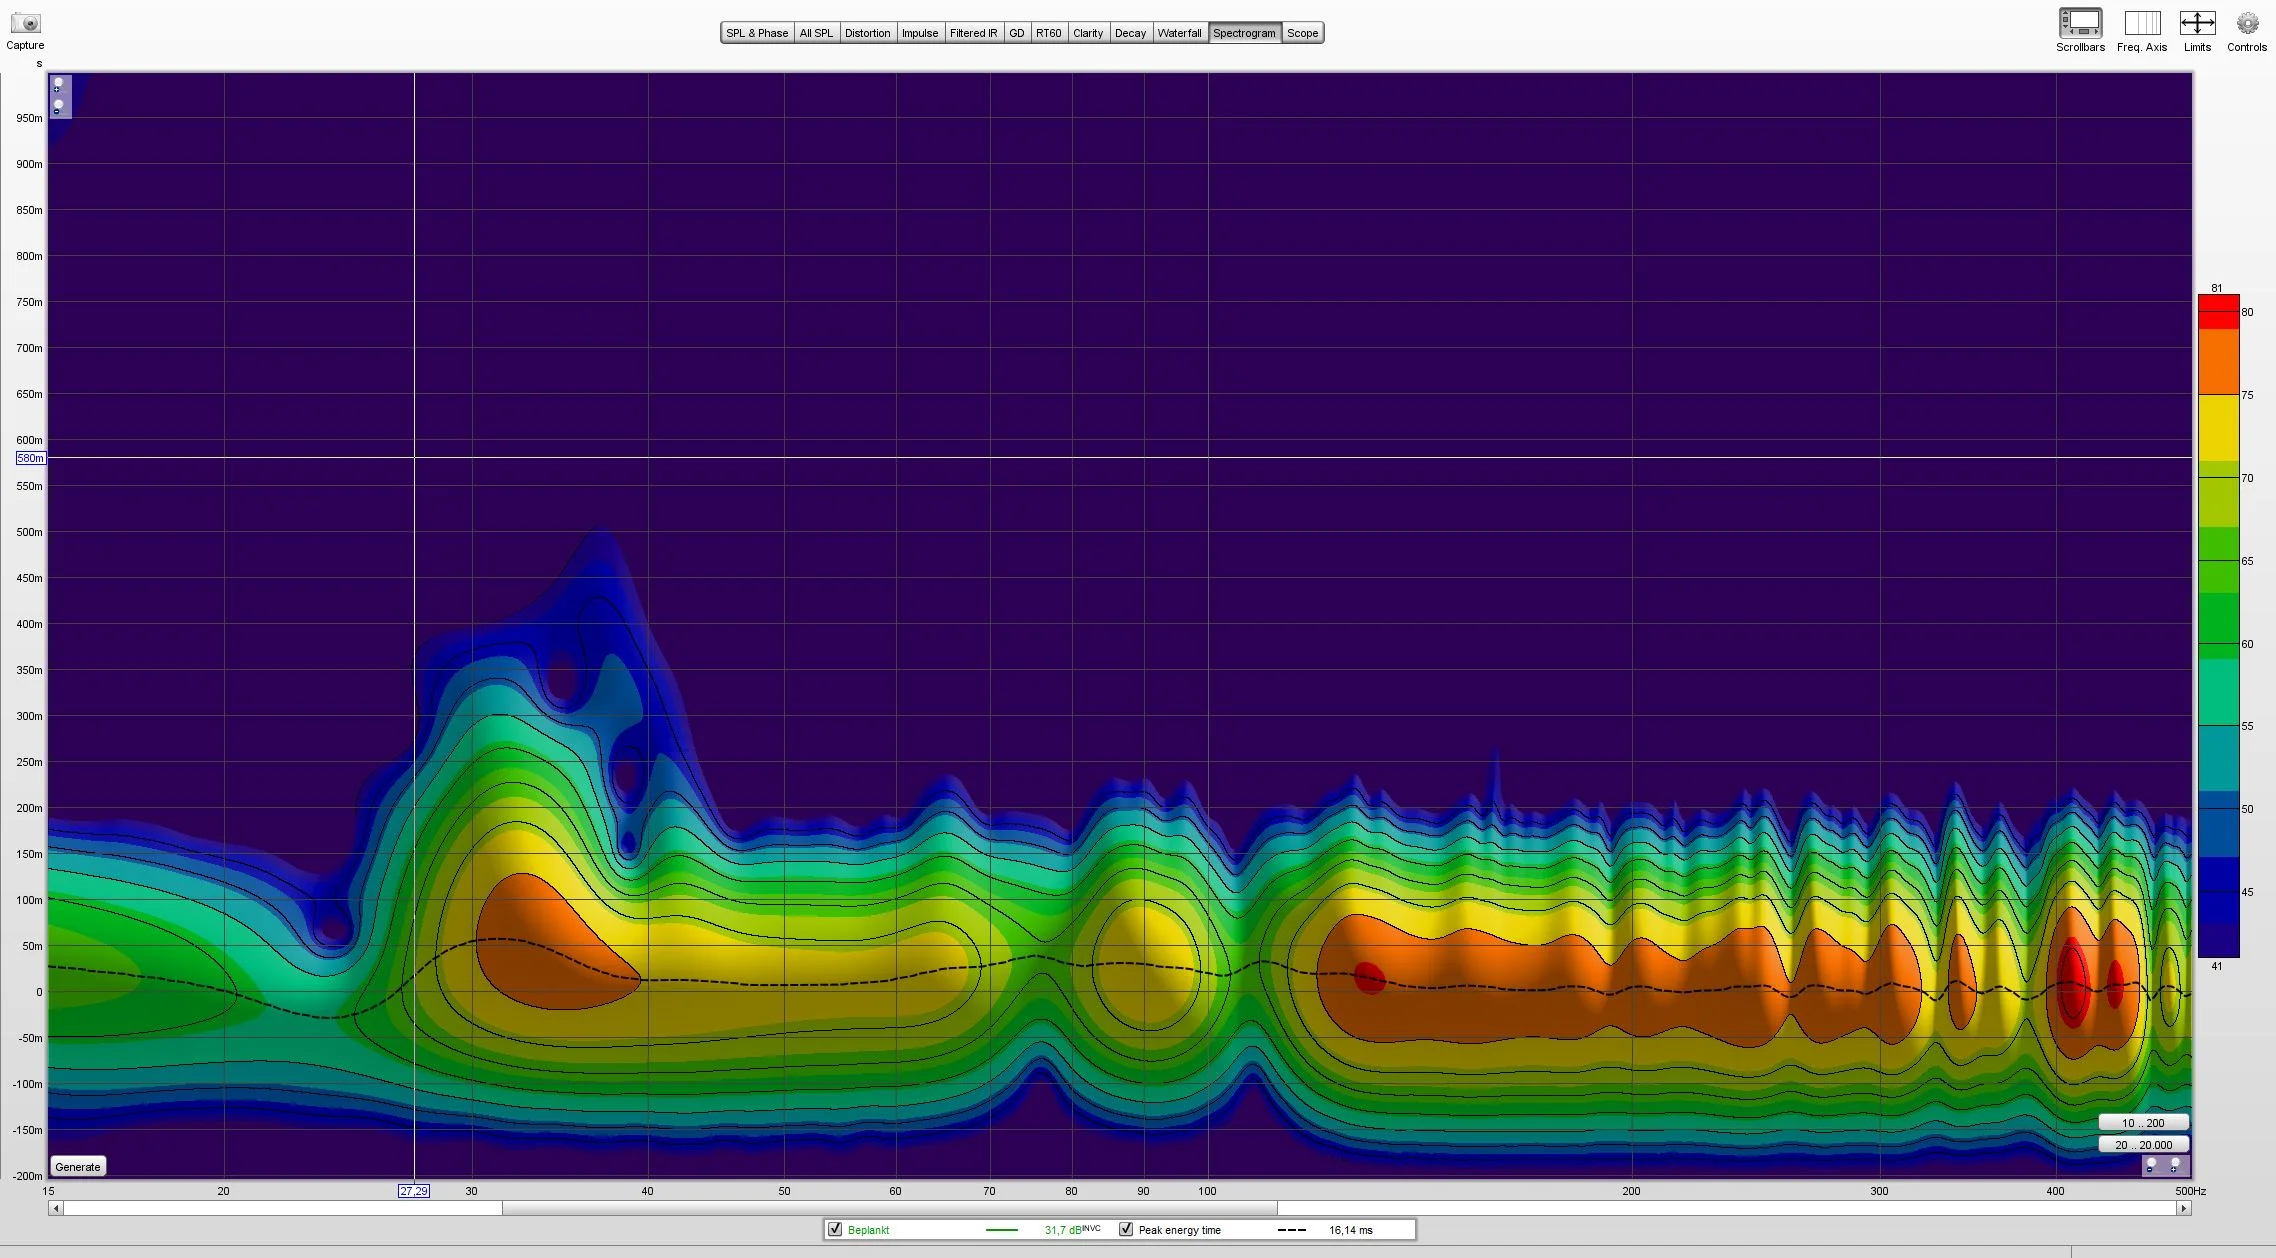Click the 31,7 dB level value

1064,1230
